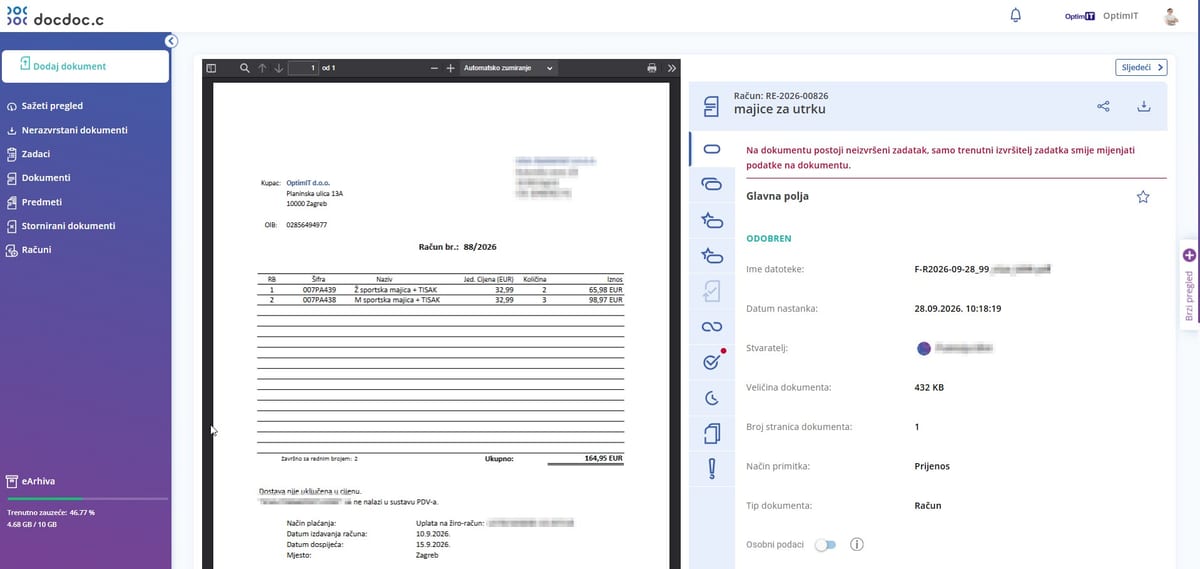
Task: Zoom out with the PDF minus button
Action: (434, 68)
